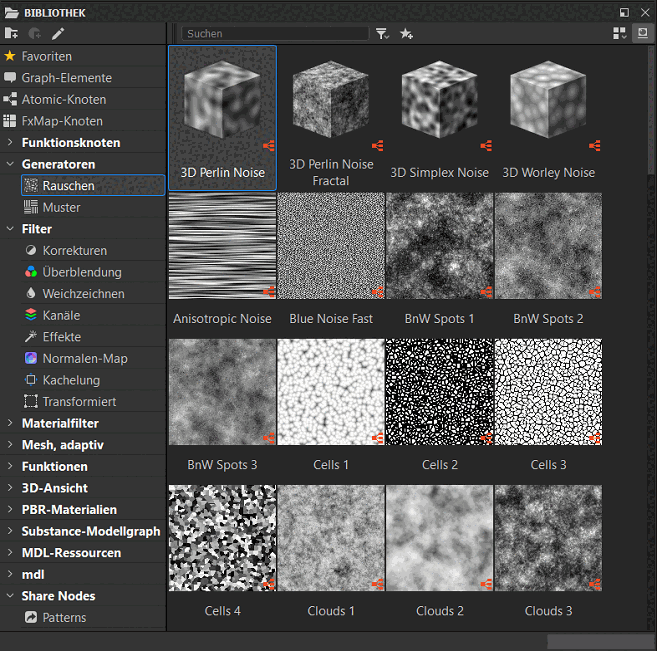This screenshot has height=651, width=657.
Task: Collapse the Generatoren group
Action: pyautogui.click(x=10, y=164)
